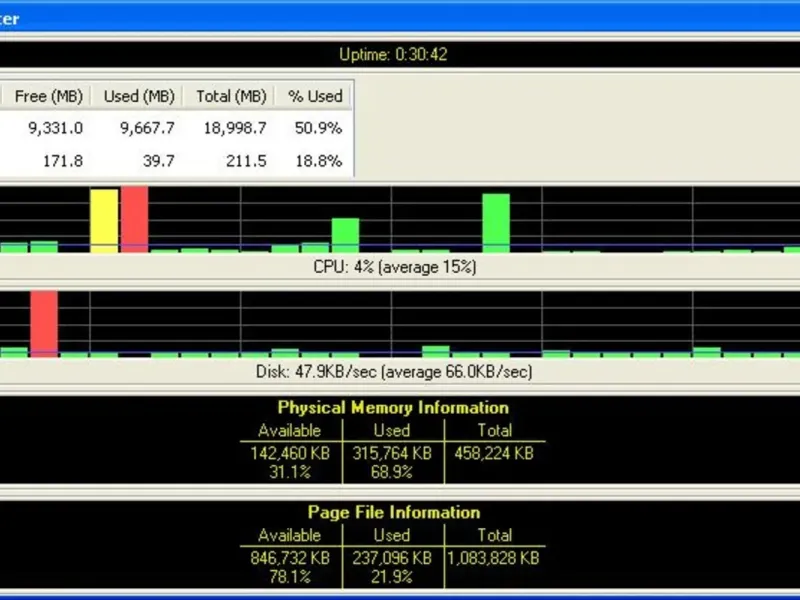Click the 31.1% available memory percentage
This screenshot has width=800, height=600.
coord(290,472)
